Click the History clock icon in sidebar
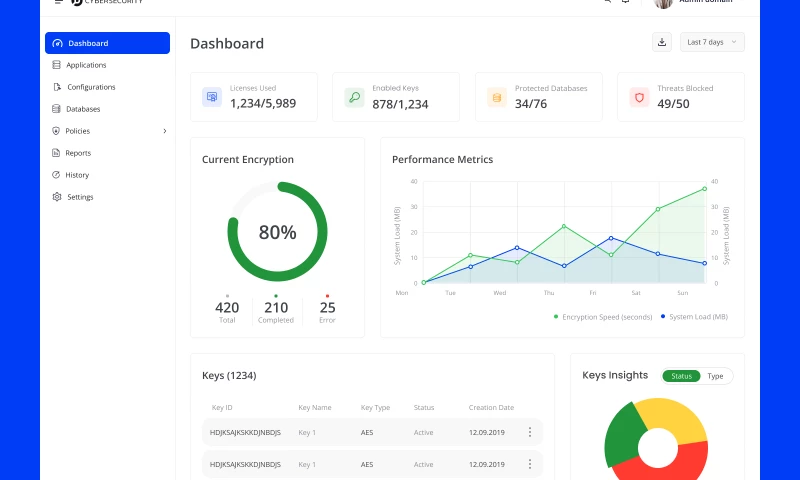Viewport: 800px width, 480px height. coord(57,175)
